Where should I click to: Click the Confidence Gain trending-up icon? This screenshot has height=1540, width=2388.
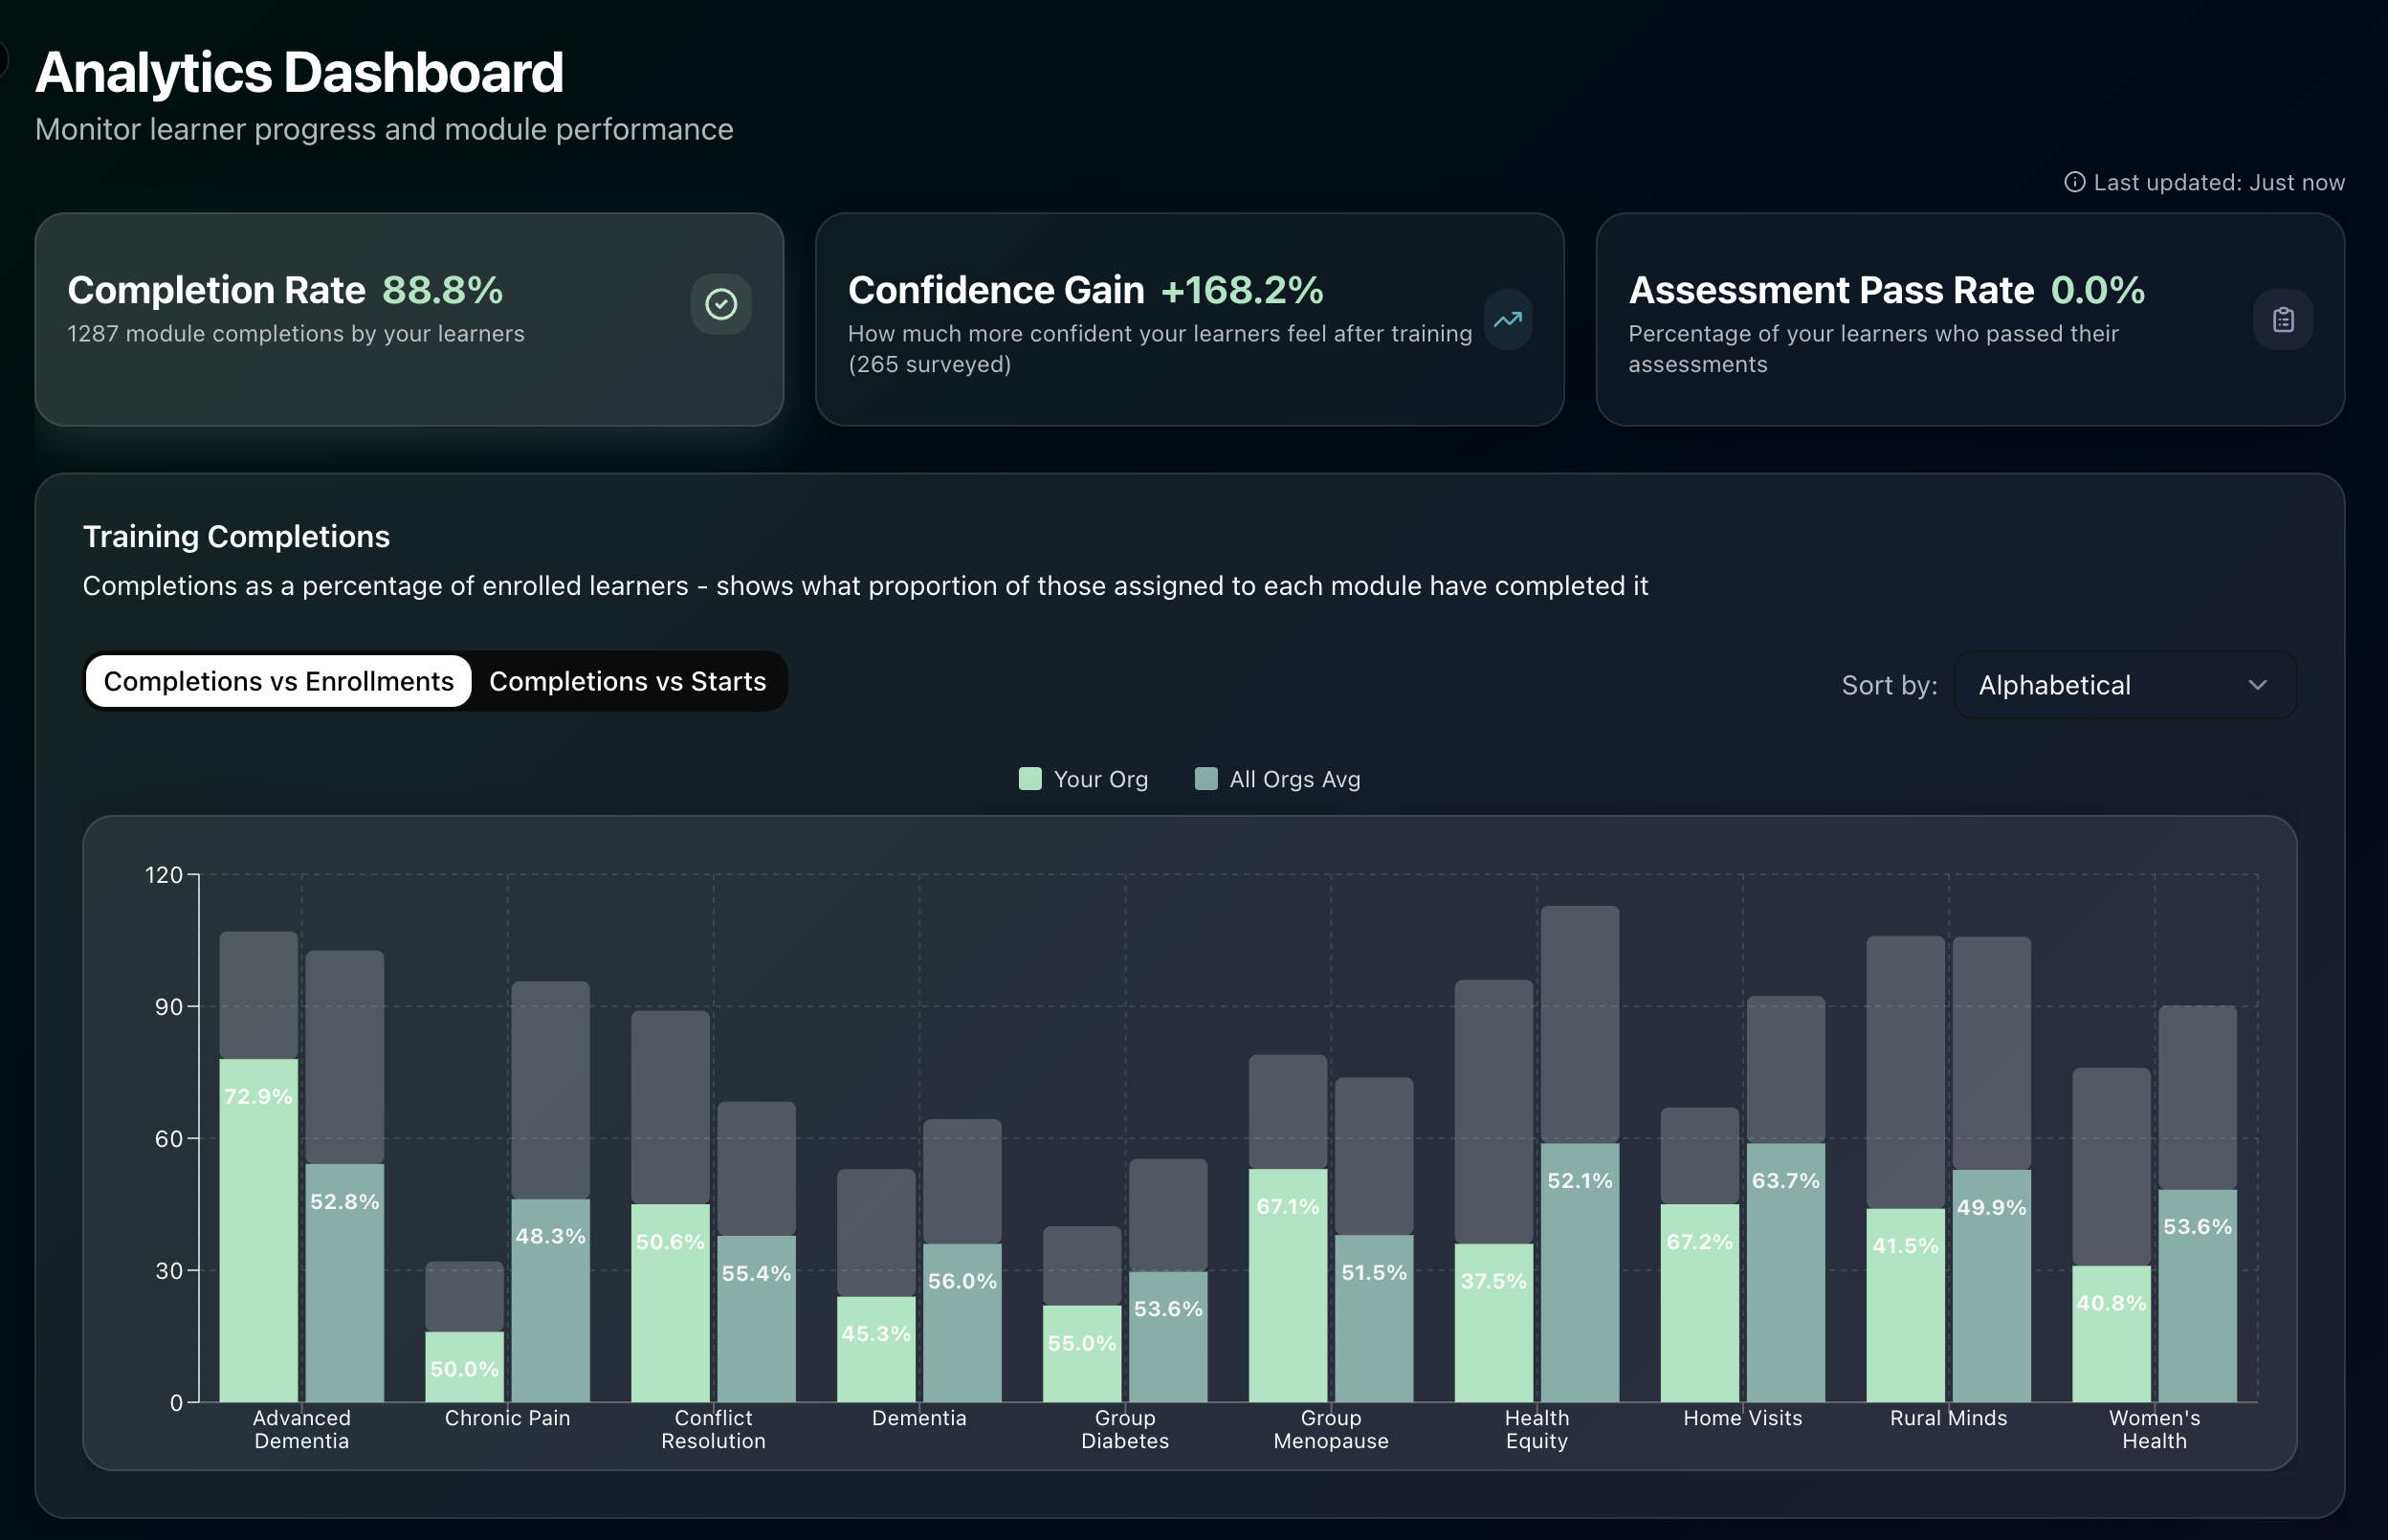pyautogui.click(x=1508, y=320)
